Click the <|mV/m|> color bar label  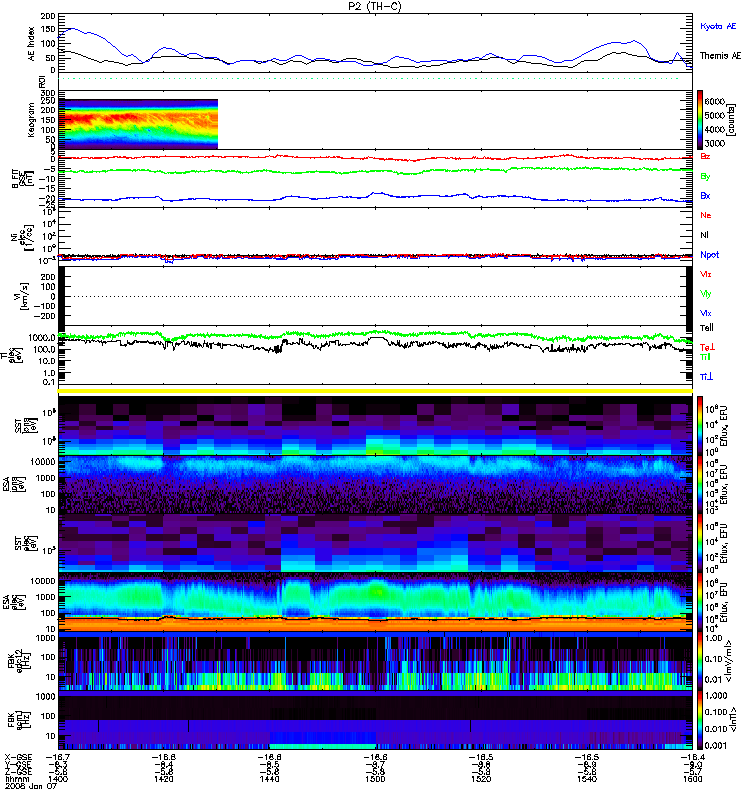pos(729,661)
